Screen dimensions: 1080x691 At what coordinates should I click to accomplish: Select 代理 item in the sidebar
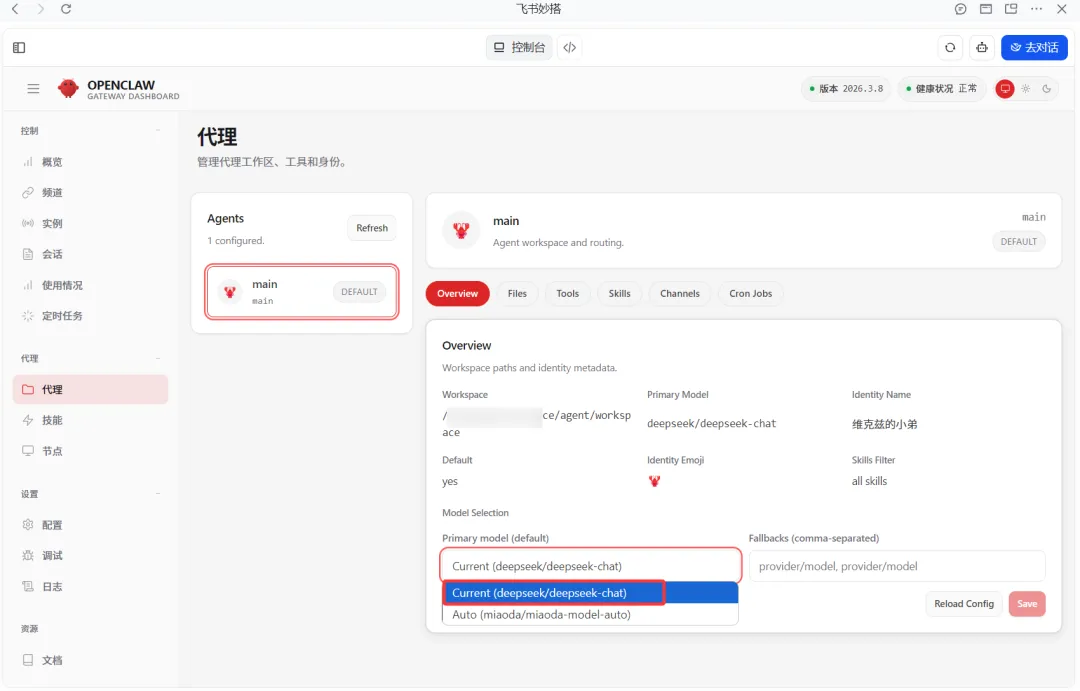(x=90, y=389)
